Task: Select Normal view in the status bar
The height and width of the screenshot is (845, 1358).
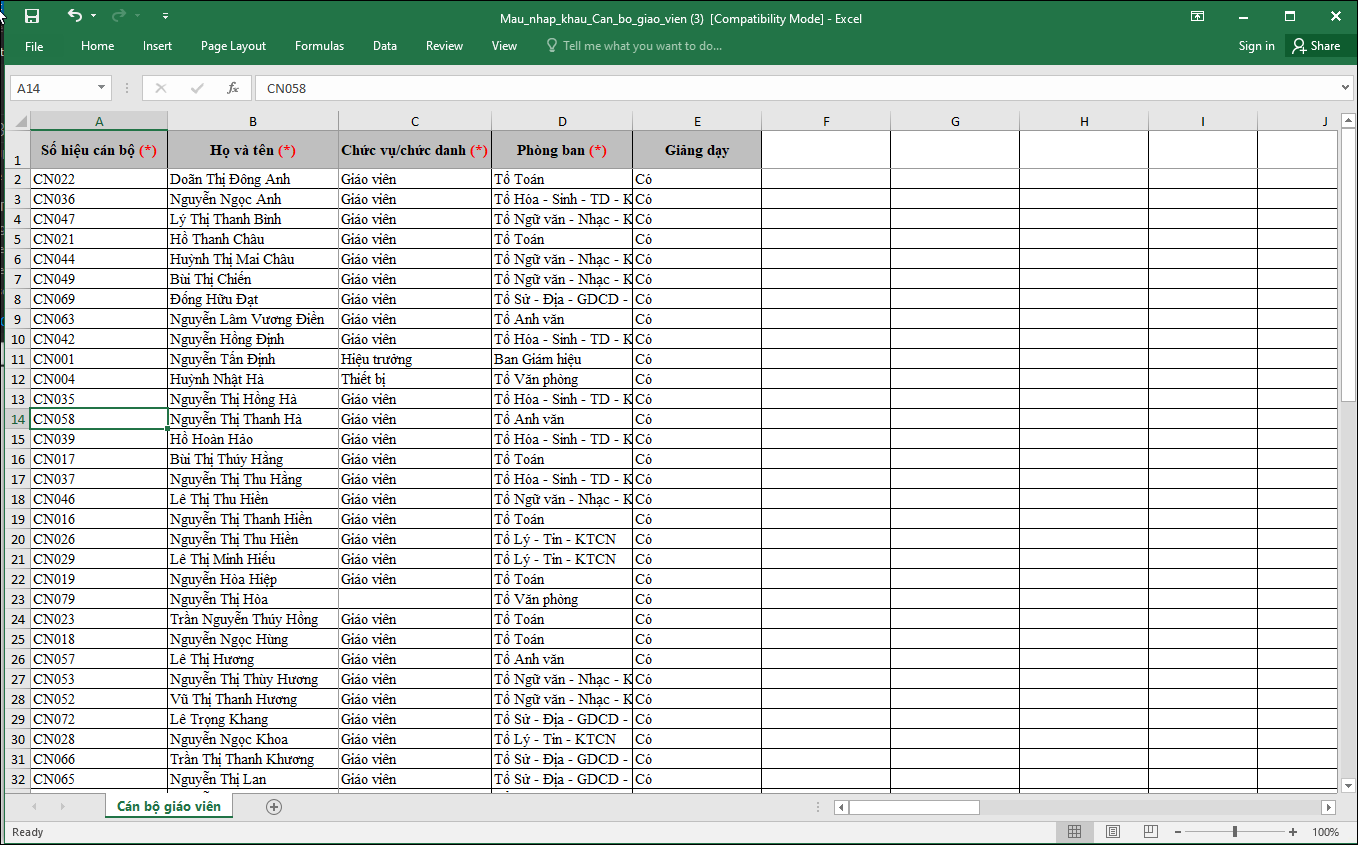Action: (1075, 832)
